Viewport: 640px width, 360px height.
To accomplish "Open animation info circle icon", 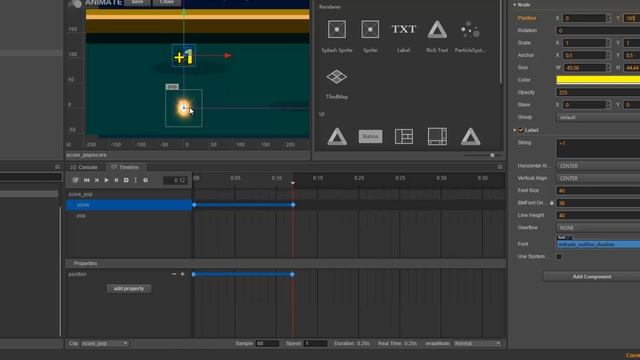I will pyautogui.click(x=145, y=180).
